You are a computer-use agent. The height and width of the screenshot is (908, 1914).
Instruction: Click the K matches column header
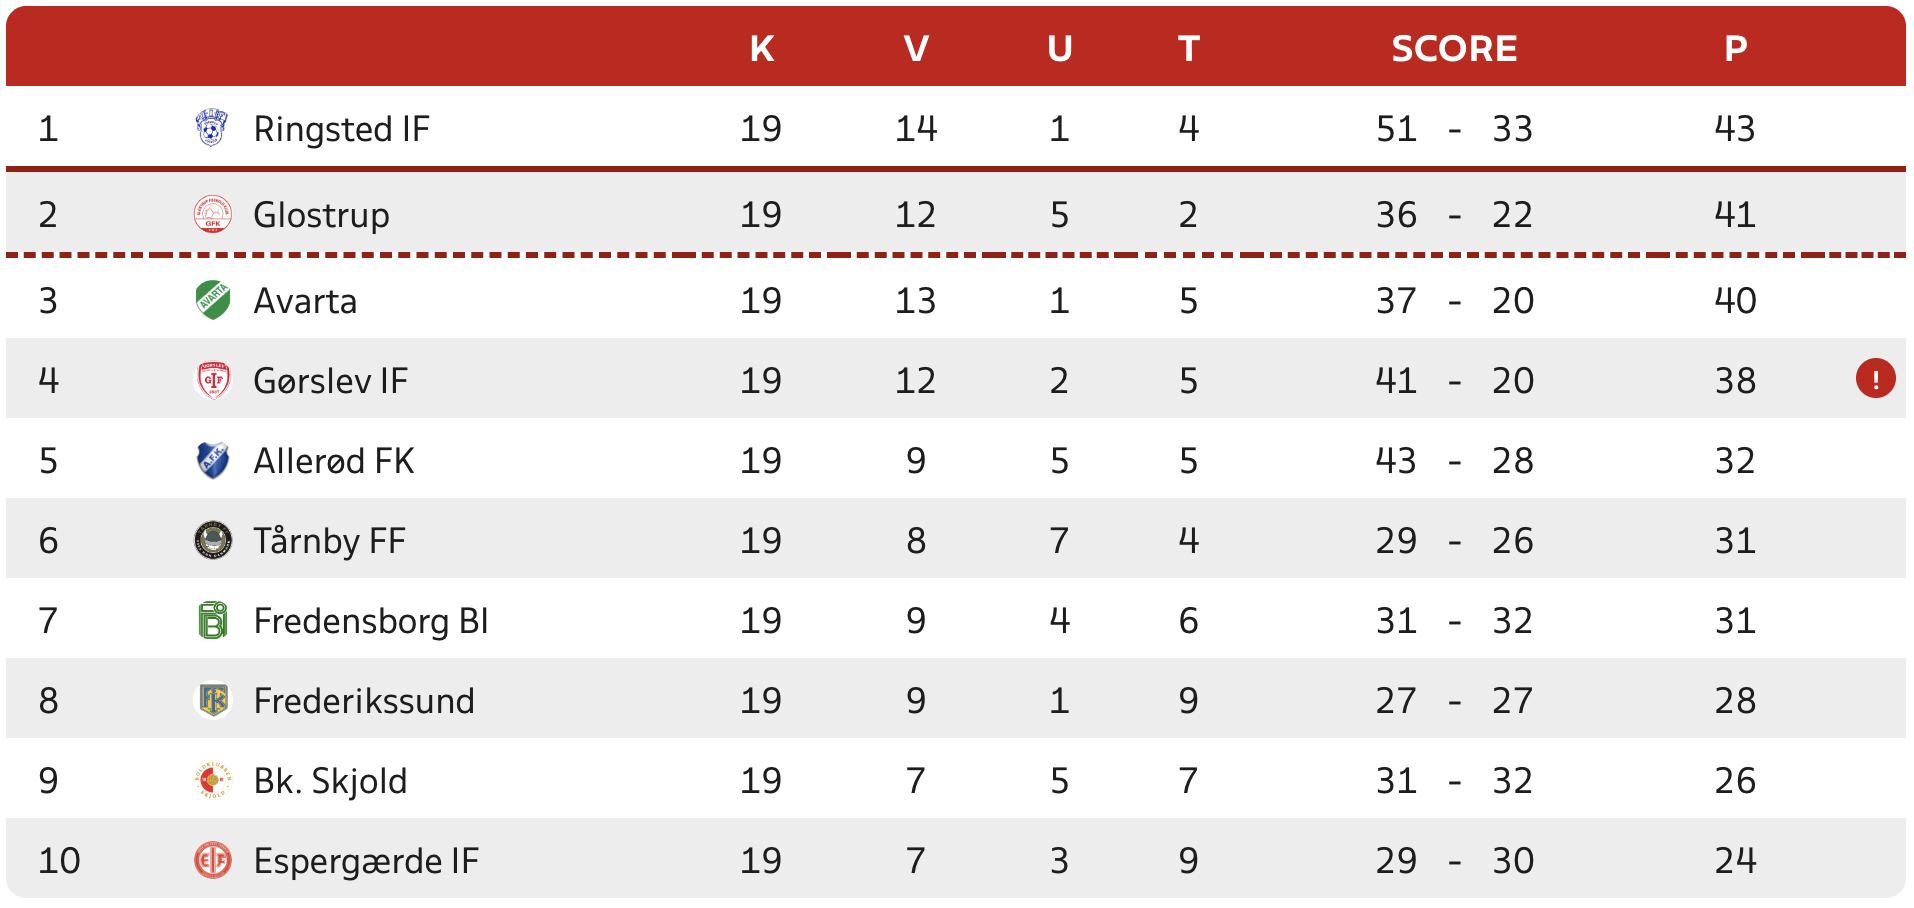pyautogui.click(x=761, y=48)
